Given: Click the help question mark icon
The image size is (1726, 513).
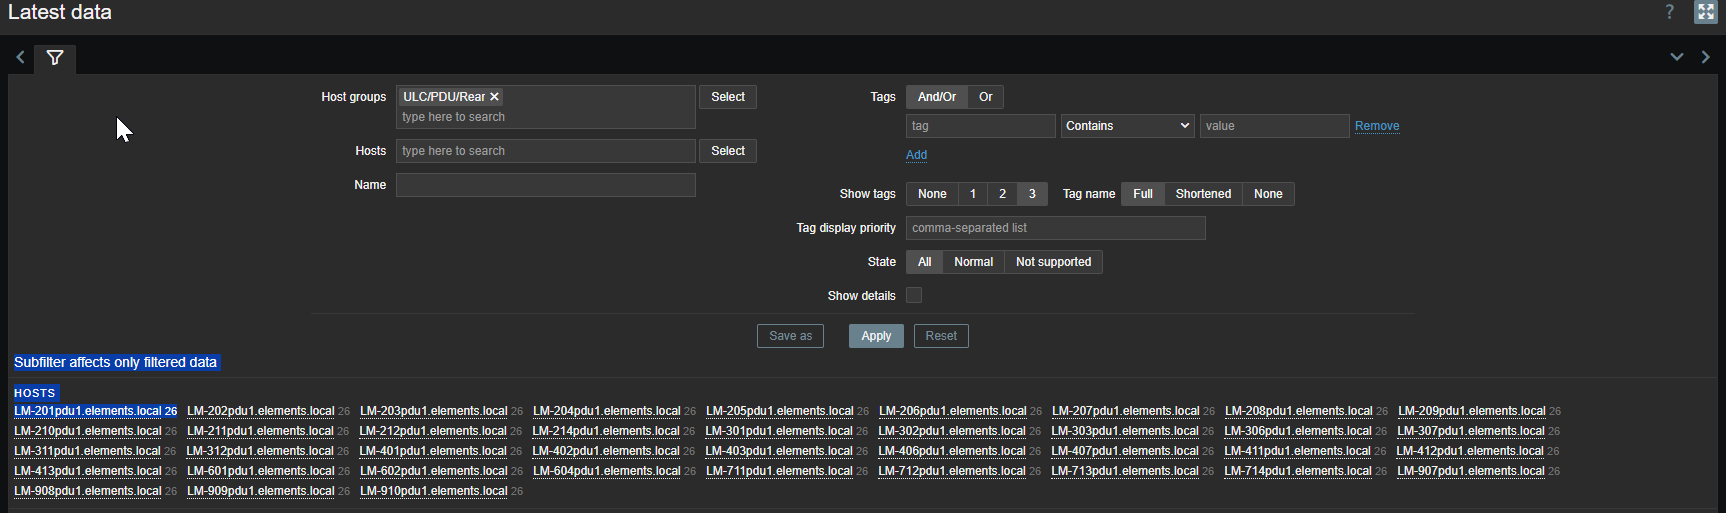Looking at the screenshot, I should coord(1669,12).
